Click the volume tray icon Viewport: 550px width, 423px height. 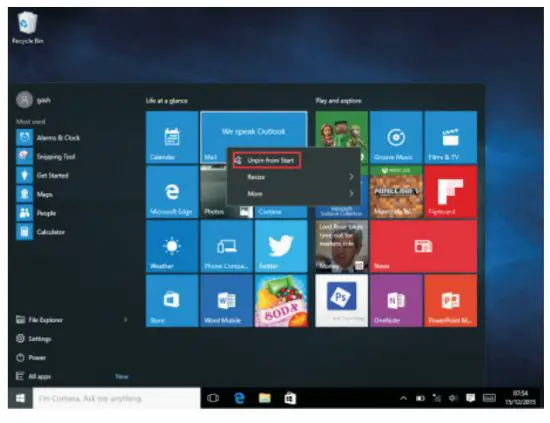click(453, 398)
